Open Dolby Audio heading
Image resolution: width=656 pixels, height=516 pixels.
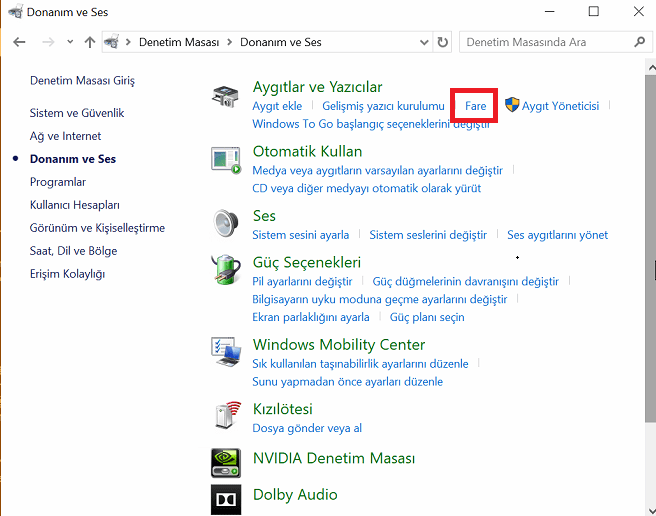[x=295, y=495]
